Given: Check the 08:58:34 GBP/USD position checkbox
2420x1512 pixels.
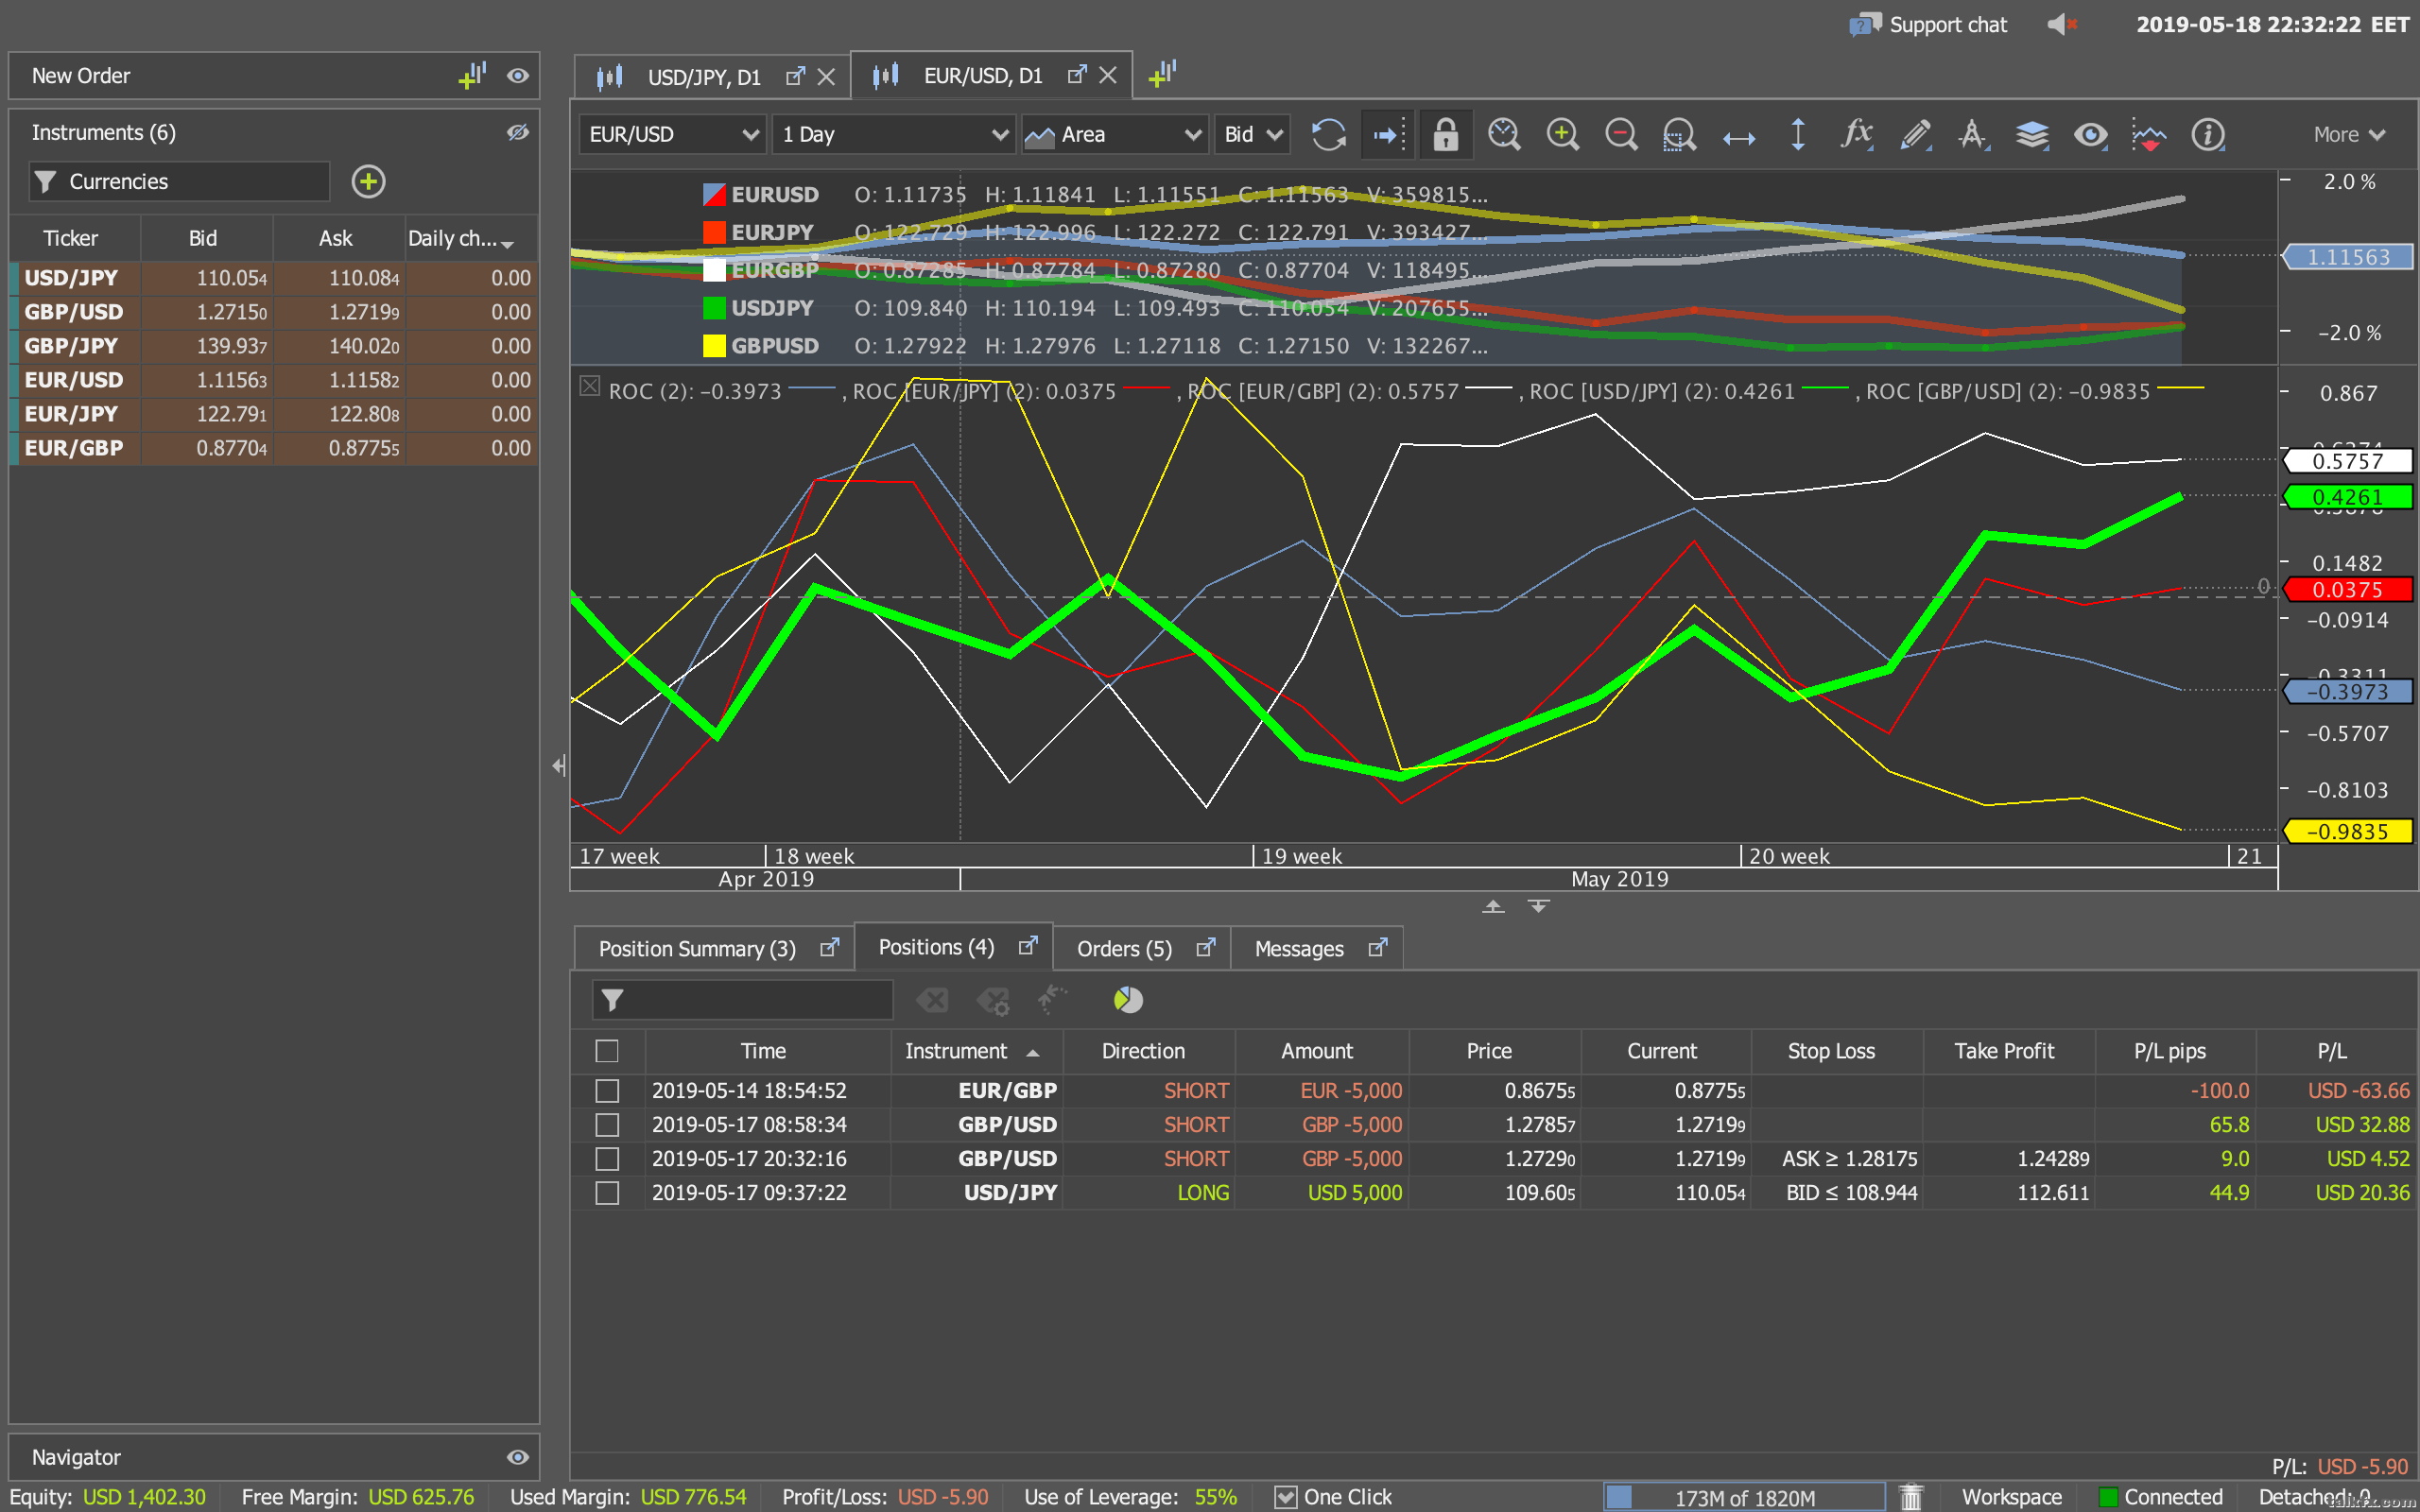Looking at the screenshot, I should coord(607,1125).
